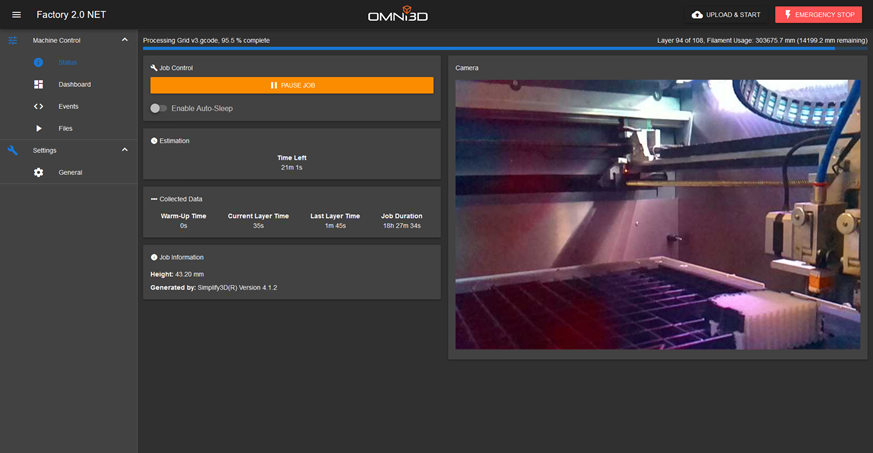
Task: Click the General gear icon
Action: [38, 173]
